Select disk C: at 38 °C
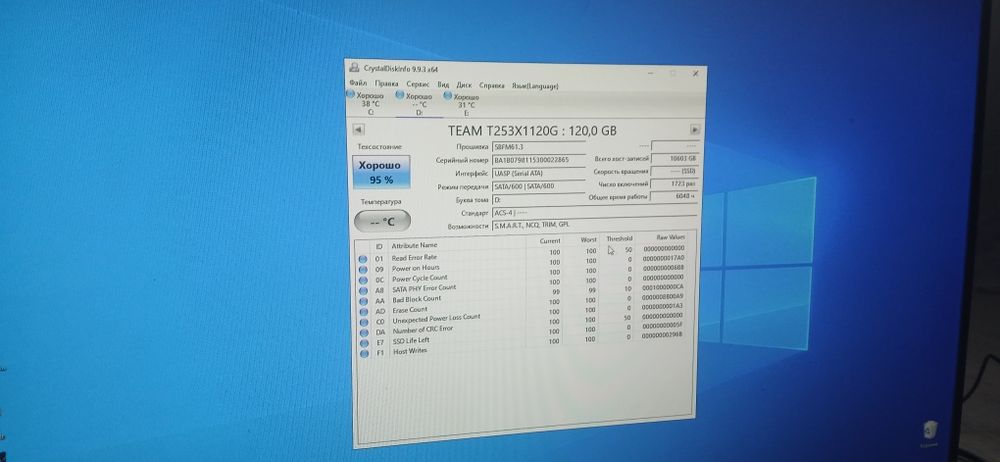Image resolution: width=1000 pixels, height=462 pixels. click(365, 103)
